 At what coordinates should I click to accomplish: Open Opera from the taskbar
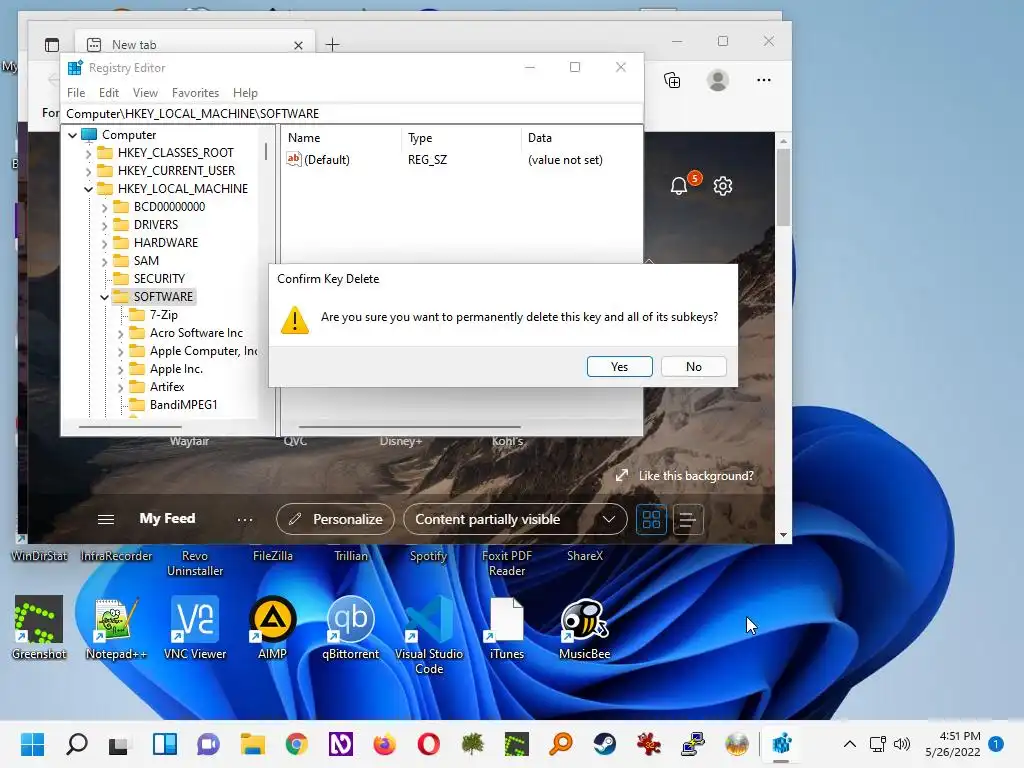point(428,744)
